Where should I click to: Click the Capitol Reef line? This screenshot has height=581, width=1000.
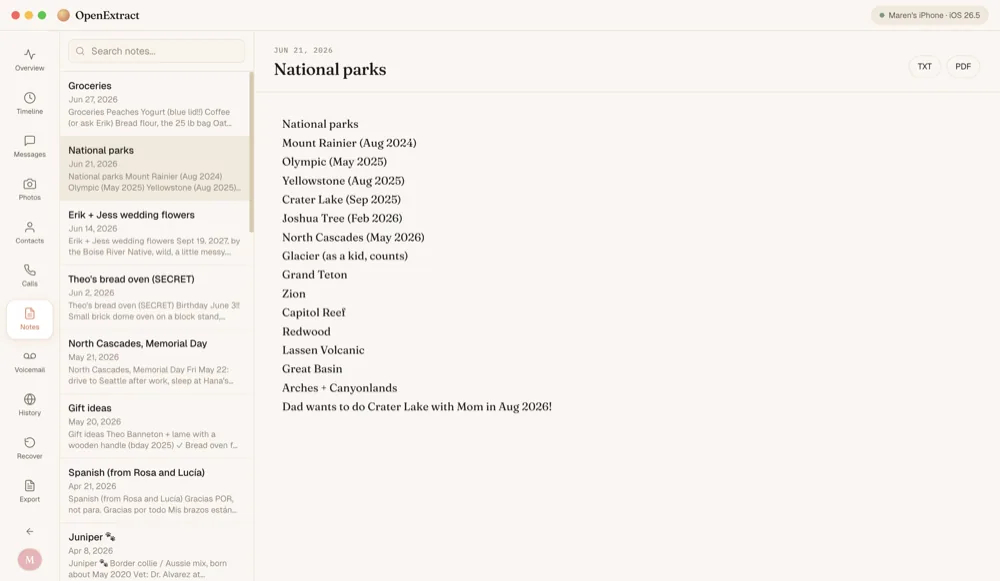click(x=313, y=313)
